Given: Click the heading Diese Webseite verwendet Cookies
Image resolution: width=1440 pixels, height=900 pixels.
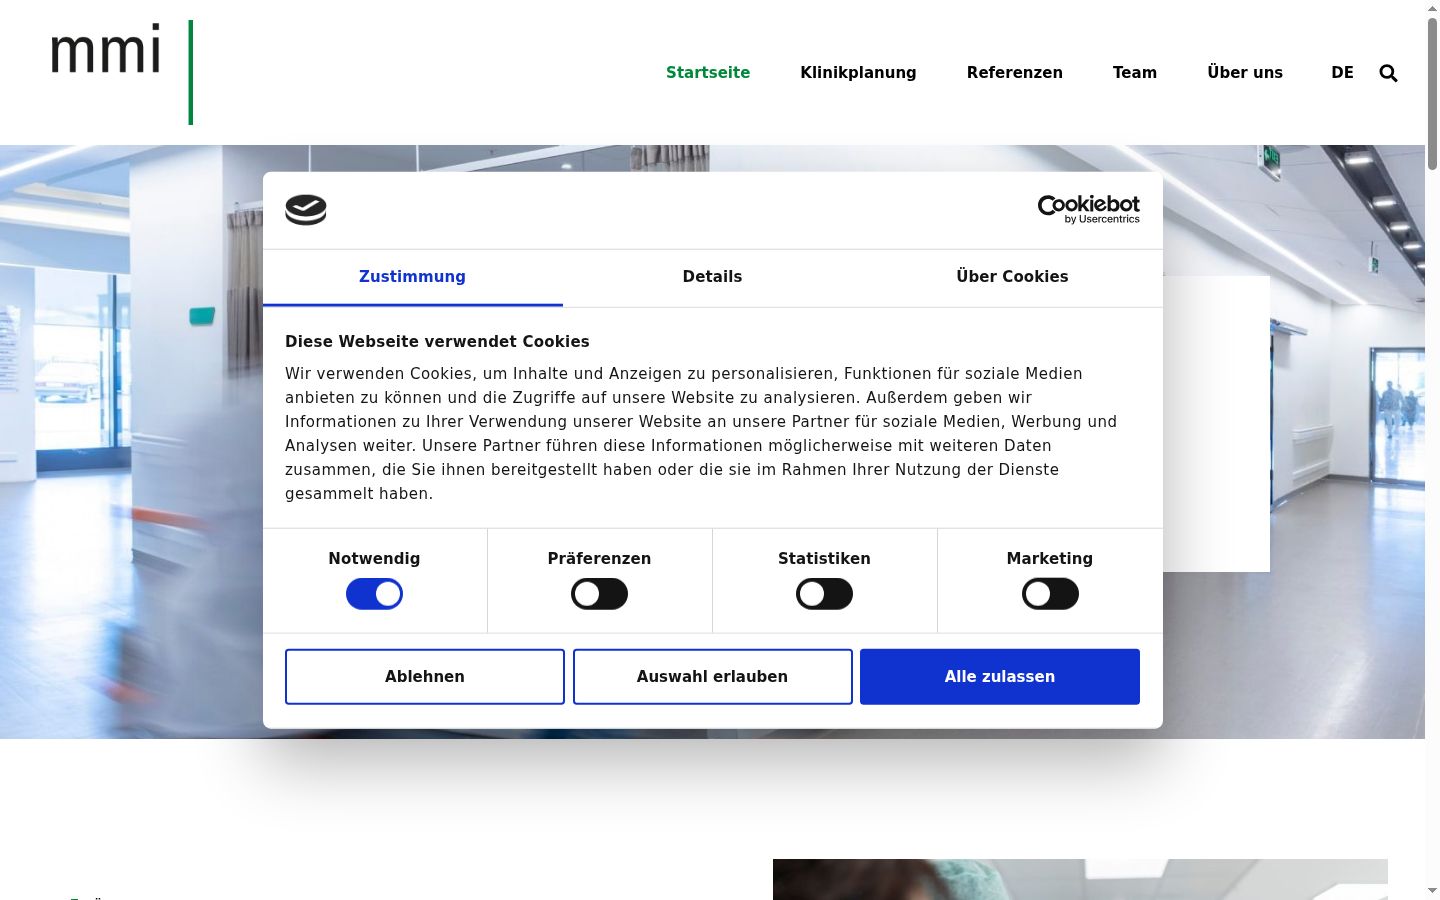Looking at the screenshot, I should click(x=437, y=342).
